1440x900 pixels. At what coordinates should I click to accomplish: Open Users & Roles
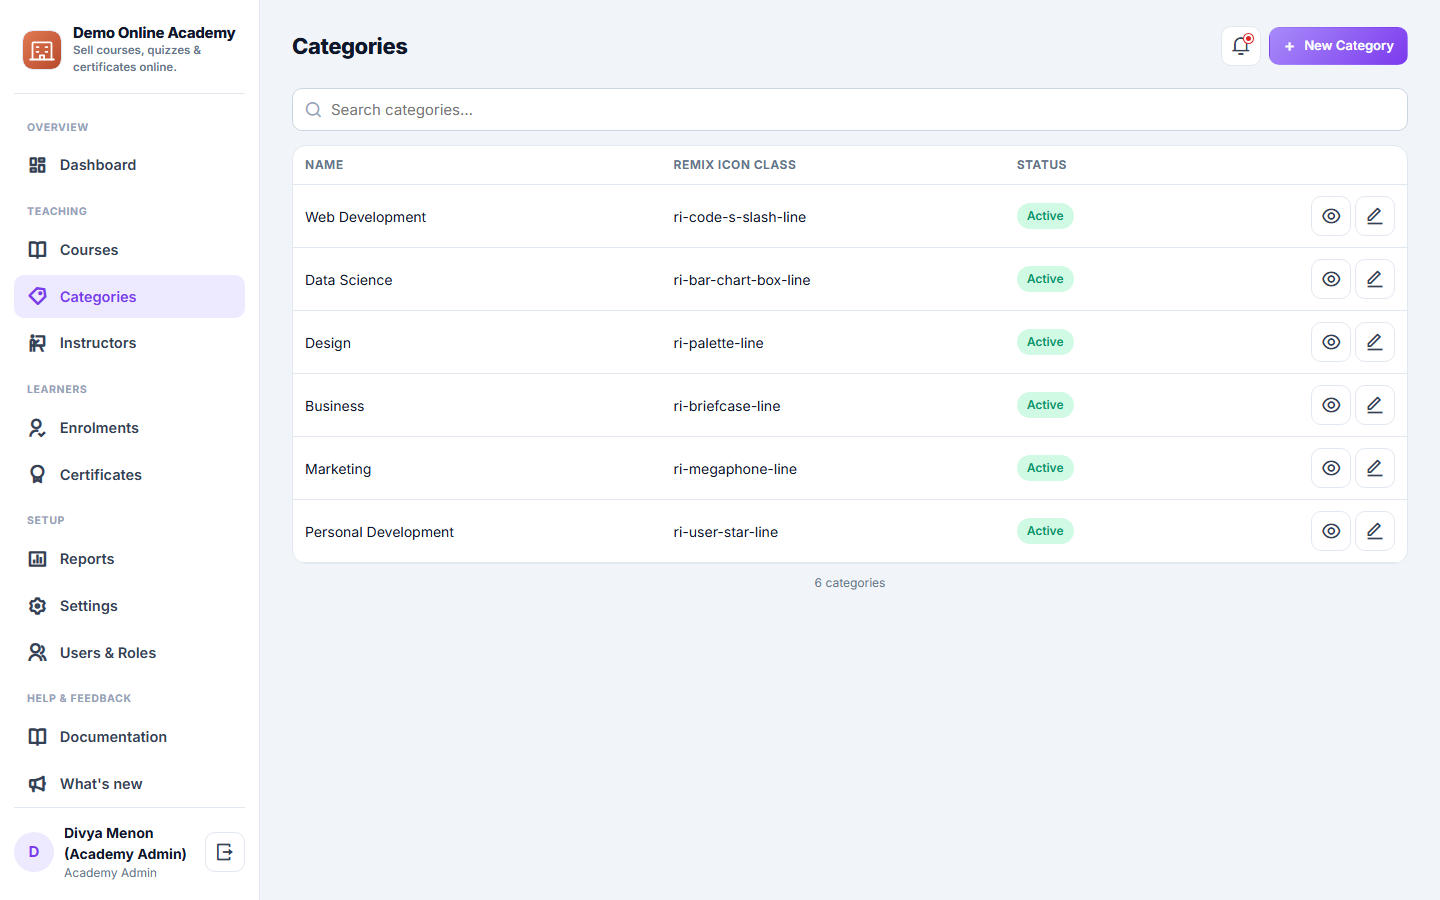129,653
